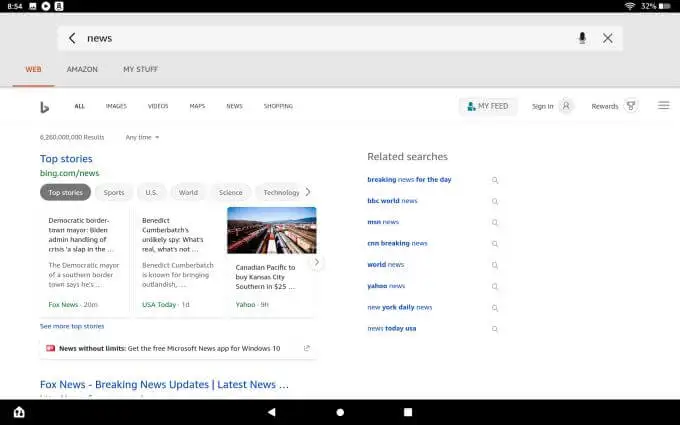Tap the back arrow in search bar
The image size is (680, 425).
coord(72,38)
